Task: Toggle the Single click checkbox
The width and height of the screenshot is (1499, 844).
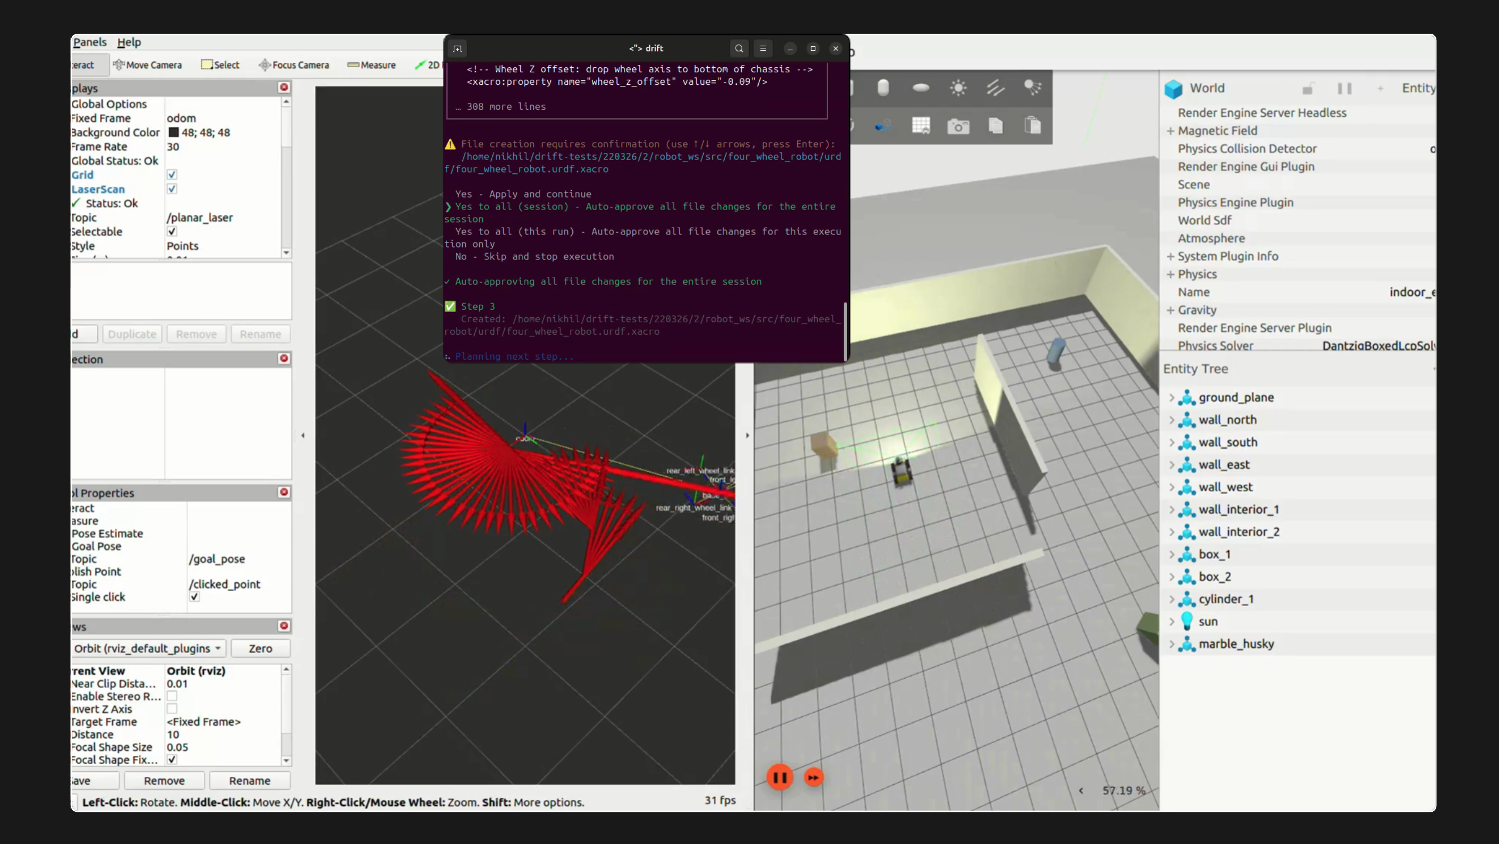Action: point(195,597)
